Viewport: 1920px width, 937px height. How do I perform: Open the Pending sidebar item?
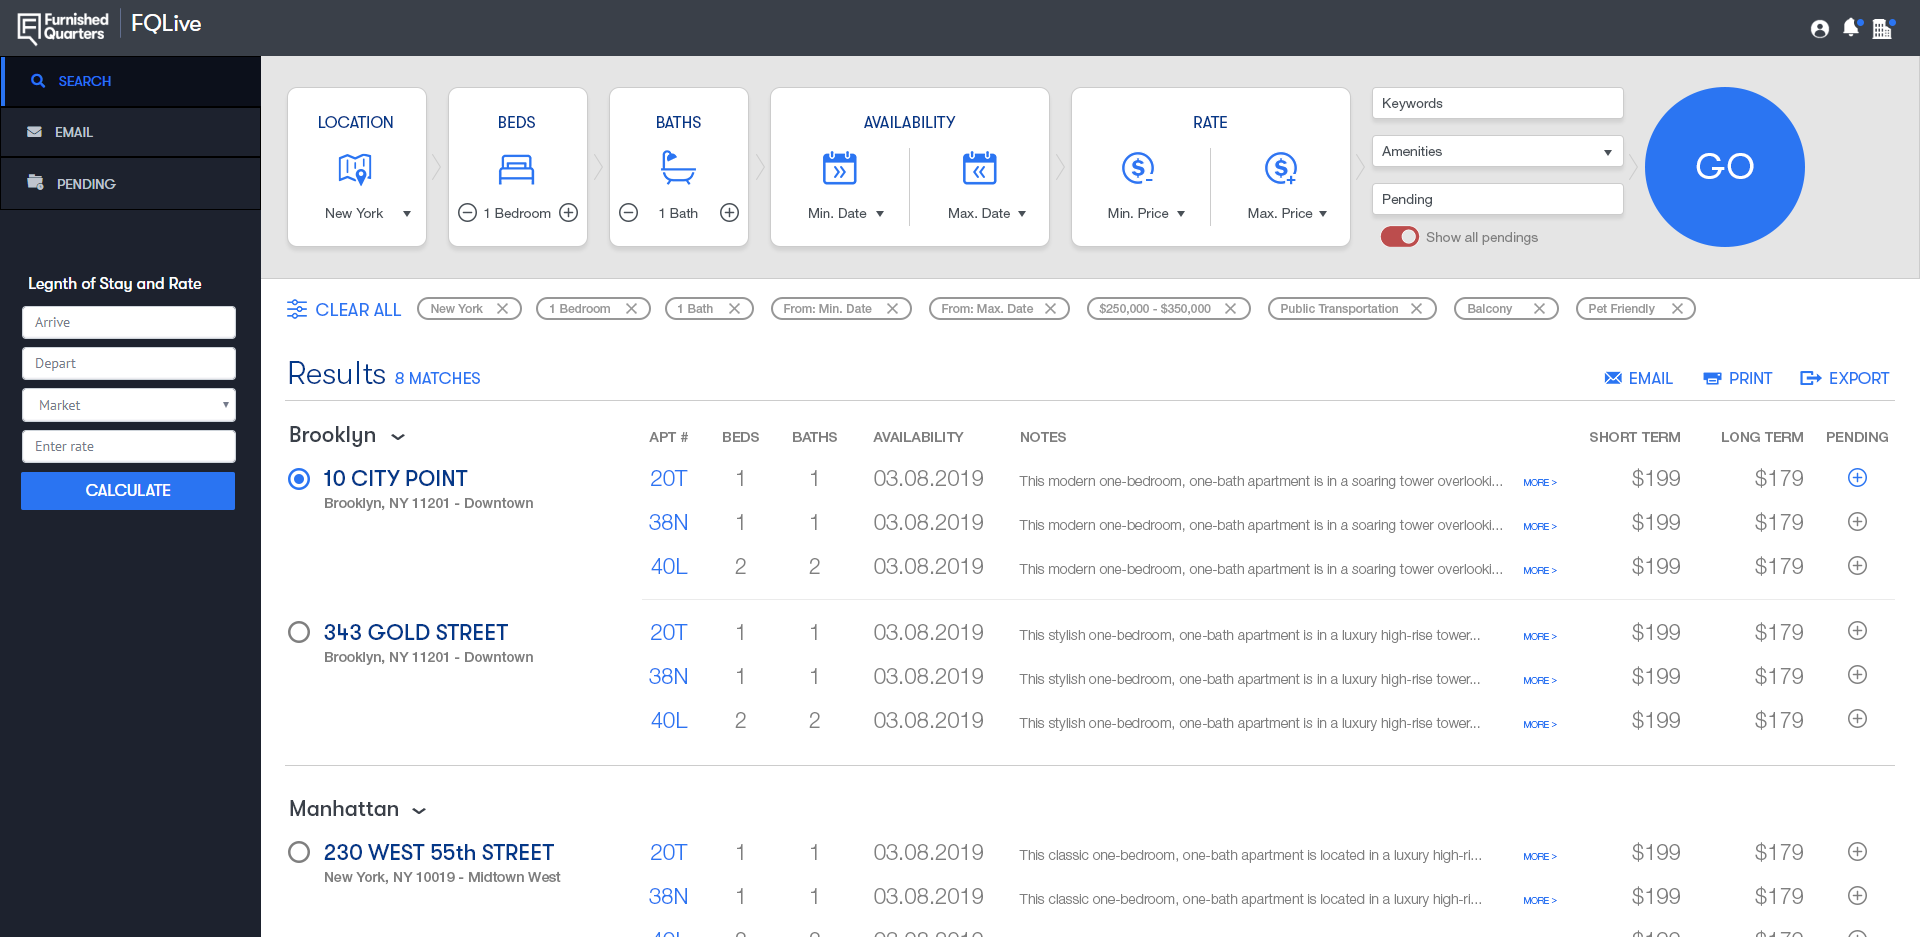(131, 184)
